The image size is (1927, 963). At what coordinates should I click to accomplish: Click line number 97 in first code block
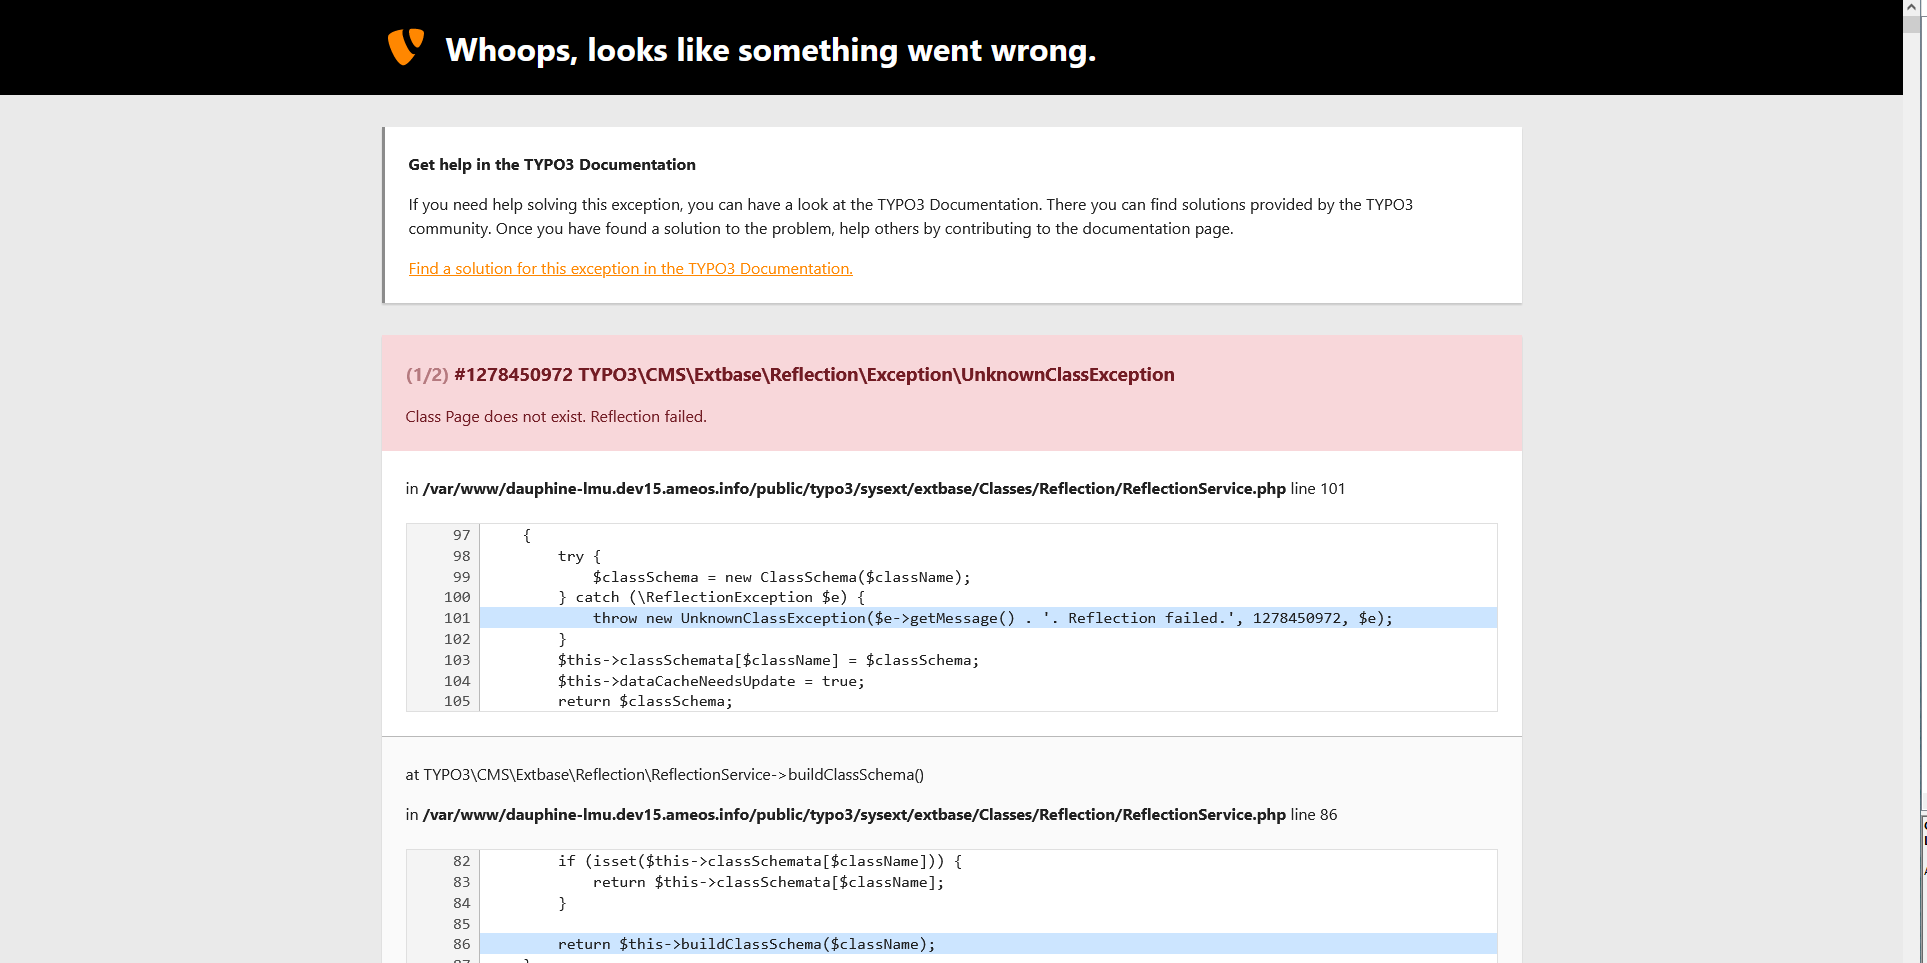(461, 535)
